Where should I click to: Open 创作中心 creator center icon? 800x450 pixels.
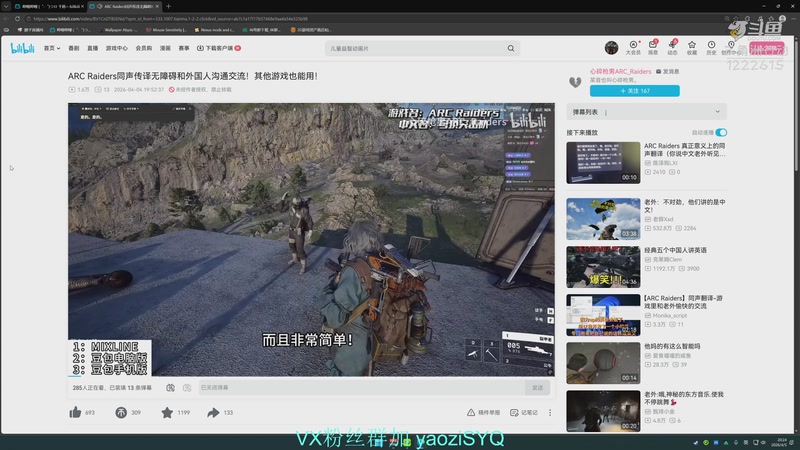(731, 48)
